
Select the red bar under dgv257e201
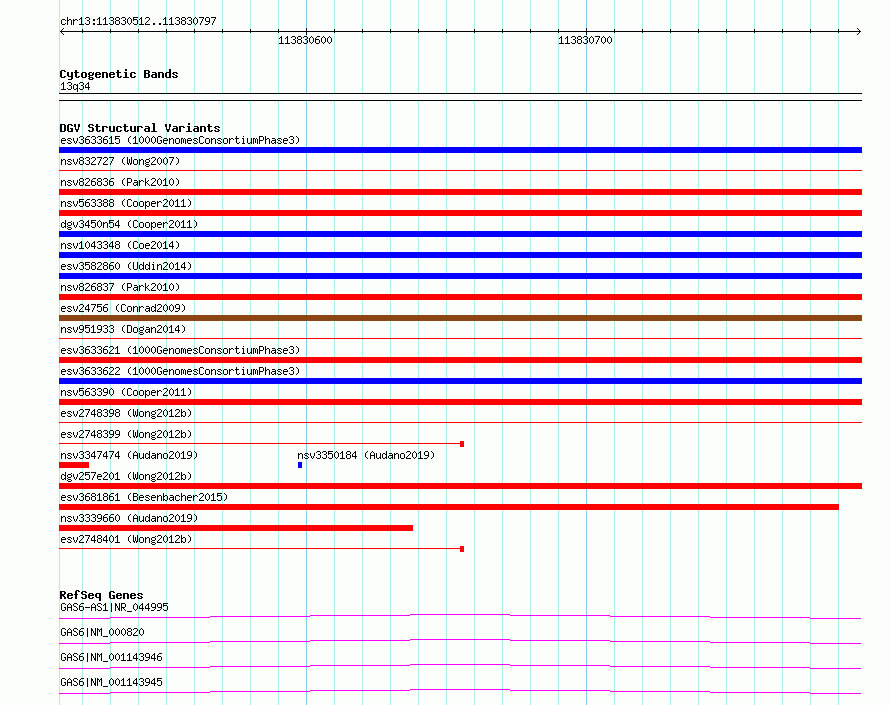point(460,486)
